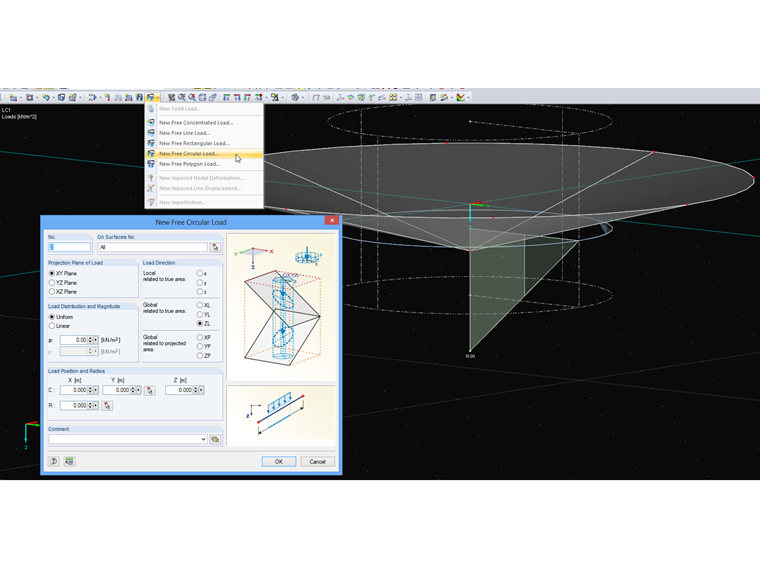Cancel the New Free Circular Load dialog
The height and width of the screenshot is (570, 760).
(317, 461)
